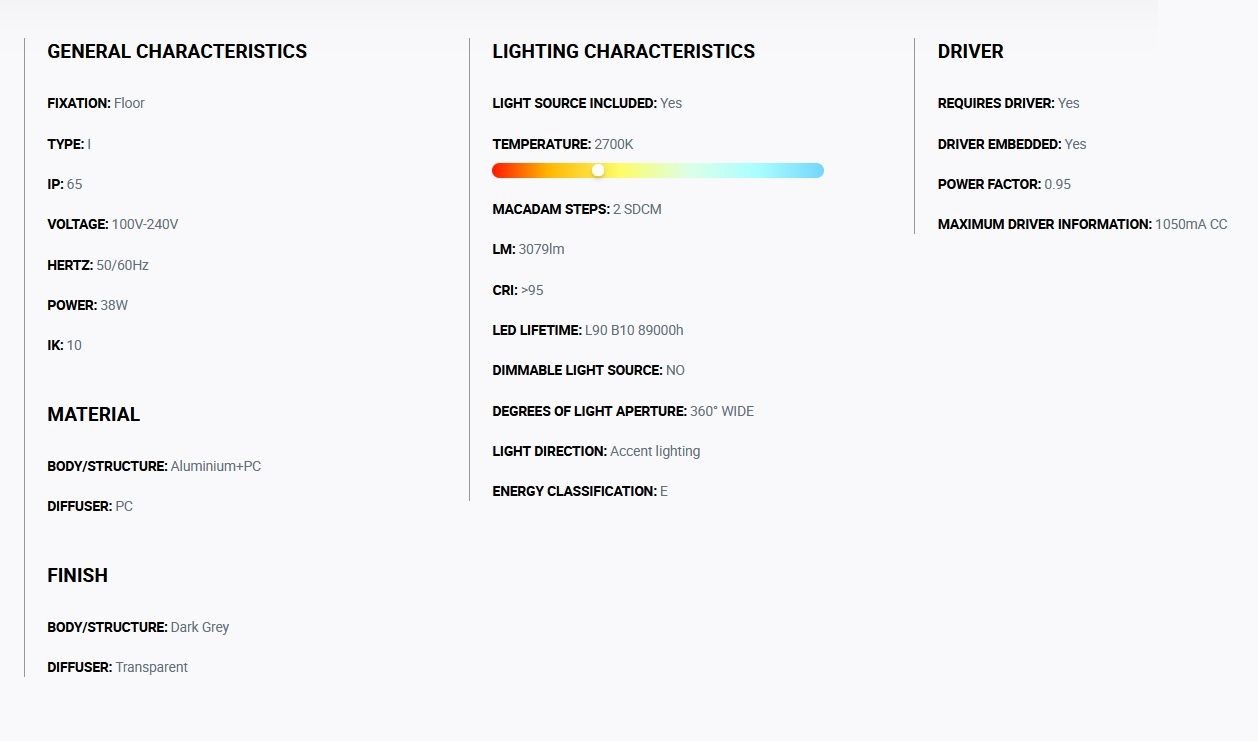Viewport: 1258px width, 741px height.
Task: Click the color temperature slider handle
Action: pyautogui.click(x=598, y=170)
